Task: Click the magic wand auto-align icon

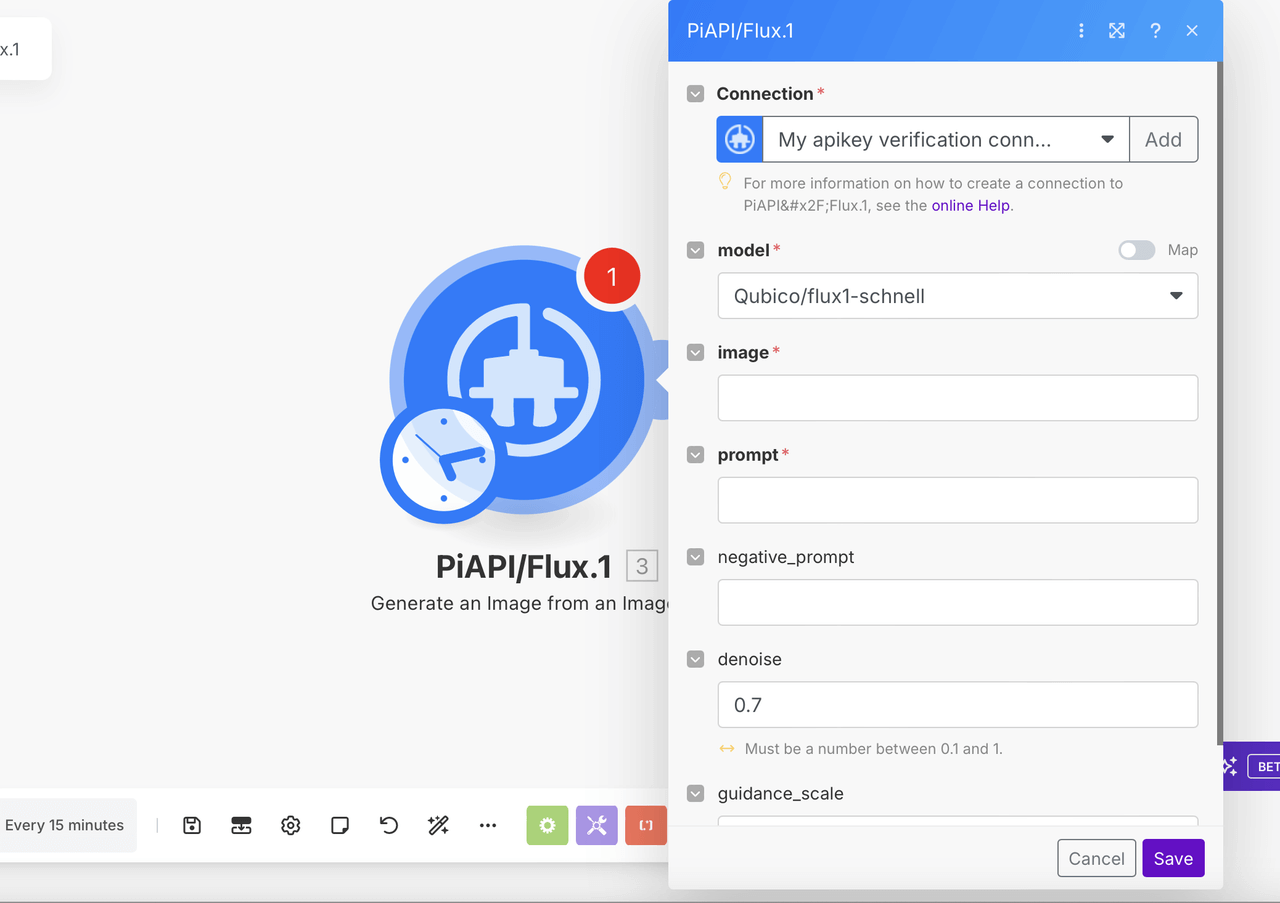Action: [438, 825]
